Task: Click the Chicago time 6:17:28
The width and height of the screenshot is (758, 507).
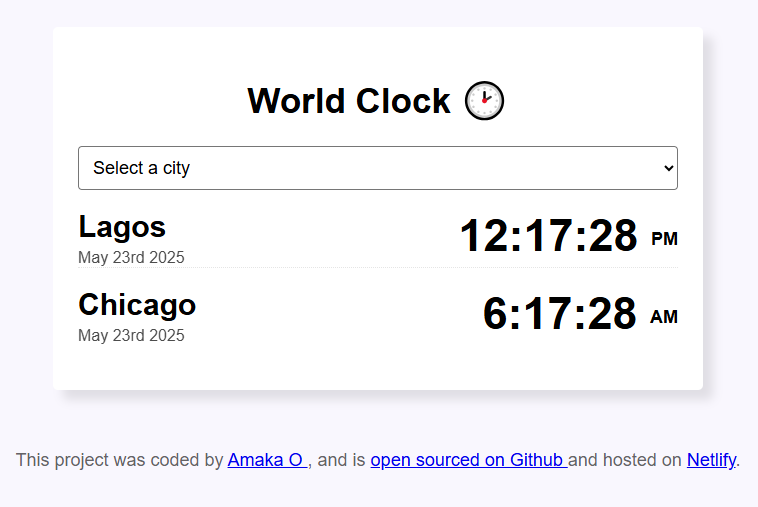Action: [x=559, y=314]
